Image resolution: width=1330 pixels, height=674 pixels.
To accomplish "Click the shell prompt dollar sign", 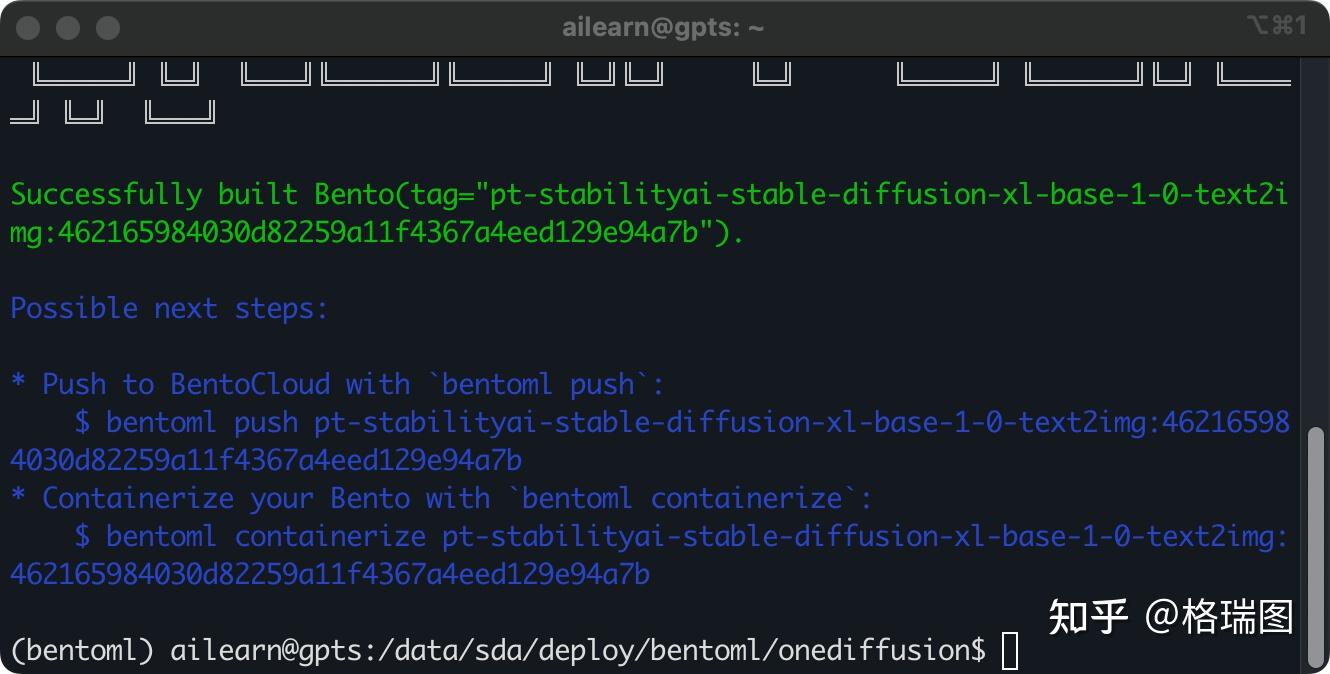I will (x=977, y=650).
